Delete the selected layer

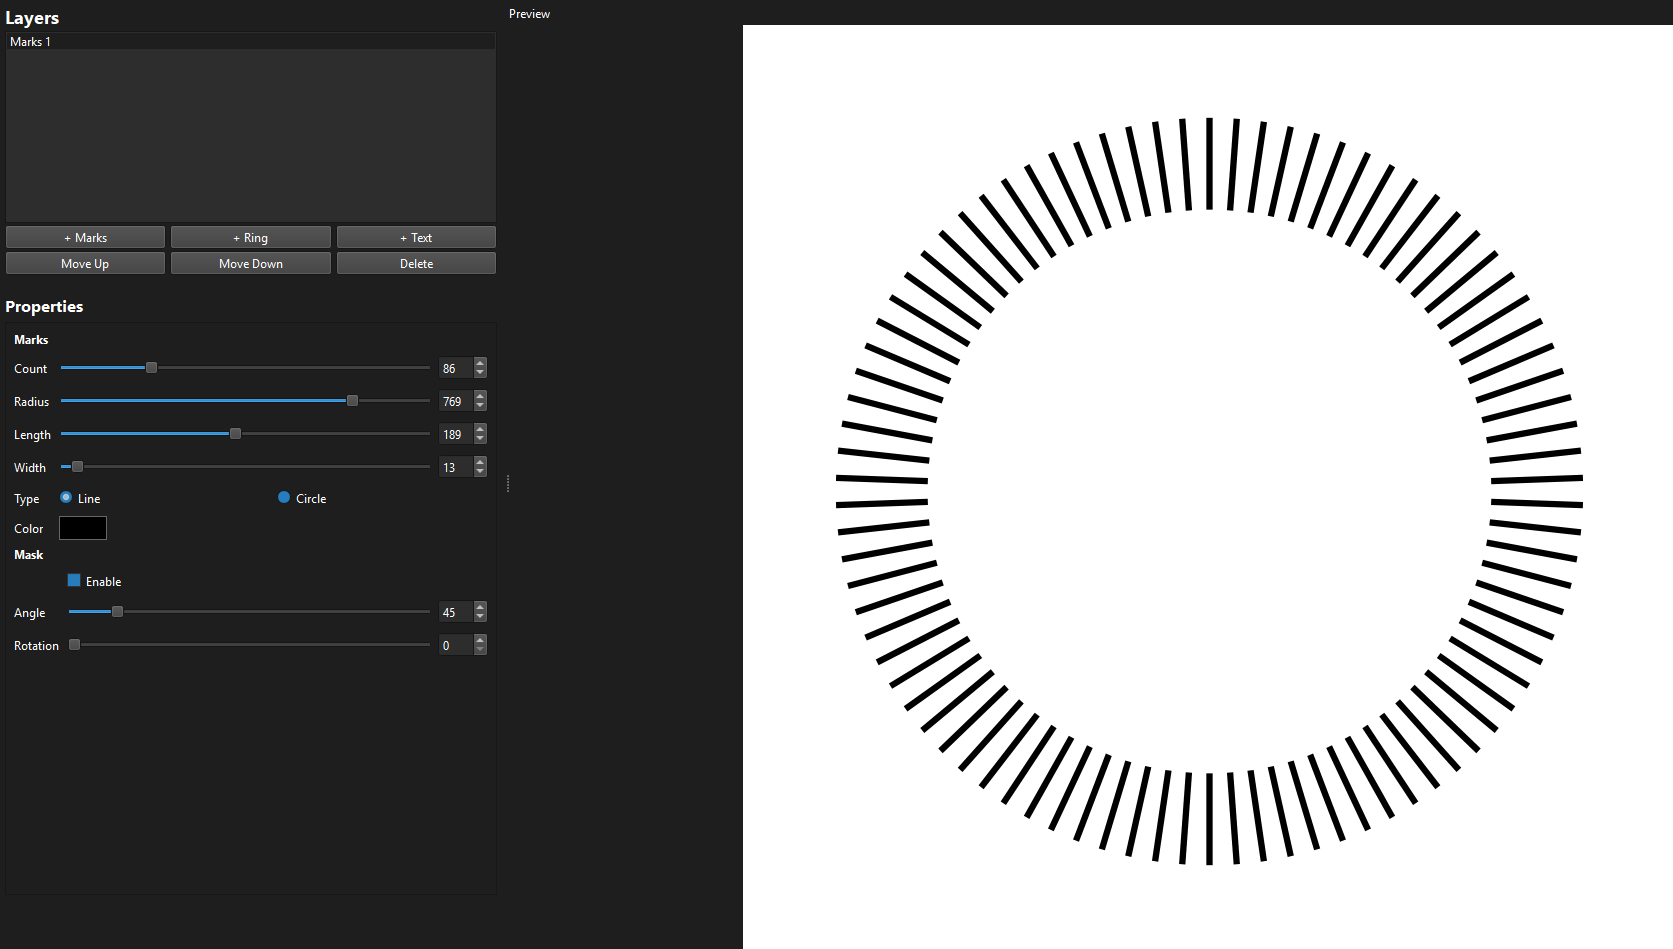416,264
